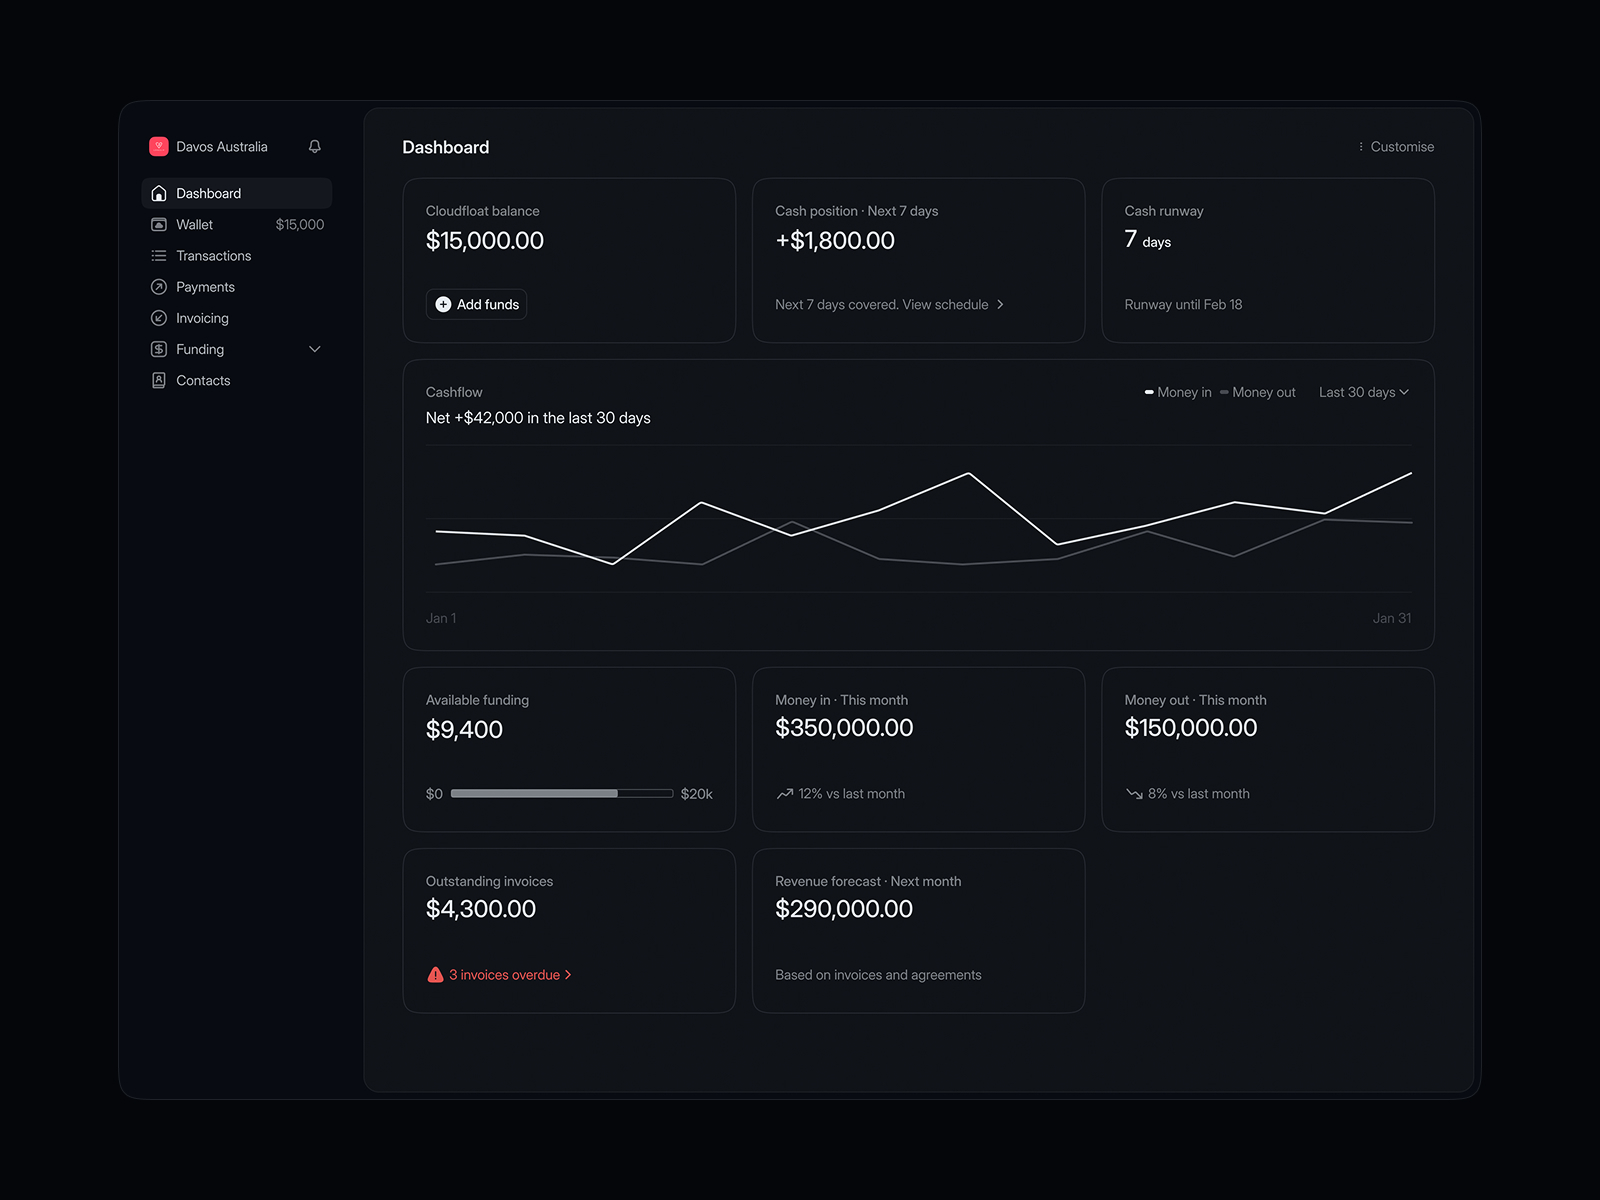The image size is (1600, 1200).
Task: Go to the Funding menu item
Action: click(200, 350)
